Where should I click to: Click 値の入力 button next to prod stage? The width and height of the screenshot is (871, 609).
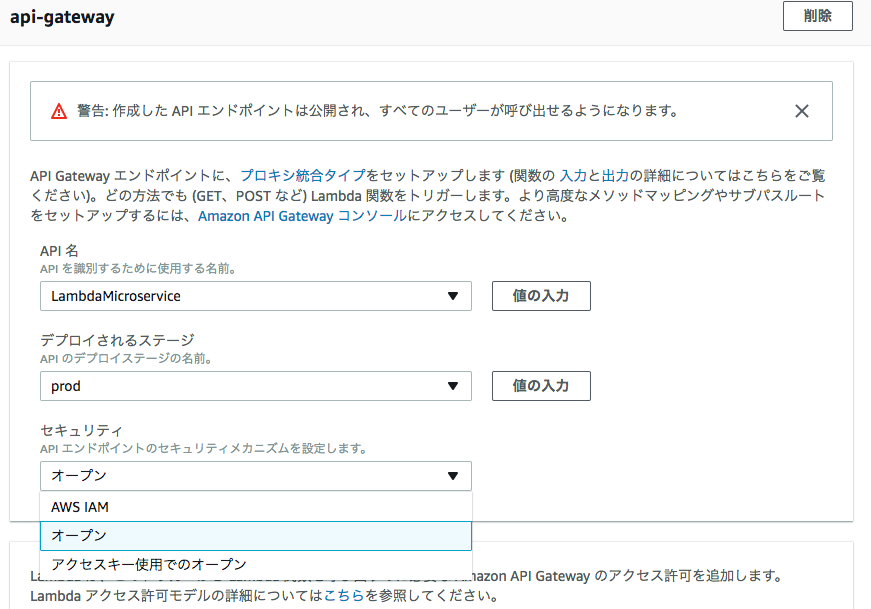(x=541, y=386)
